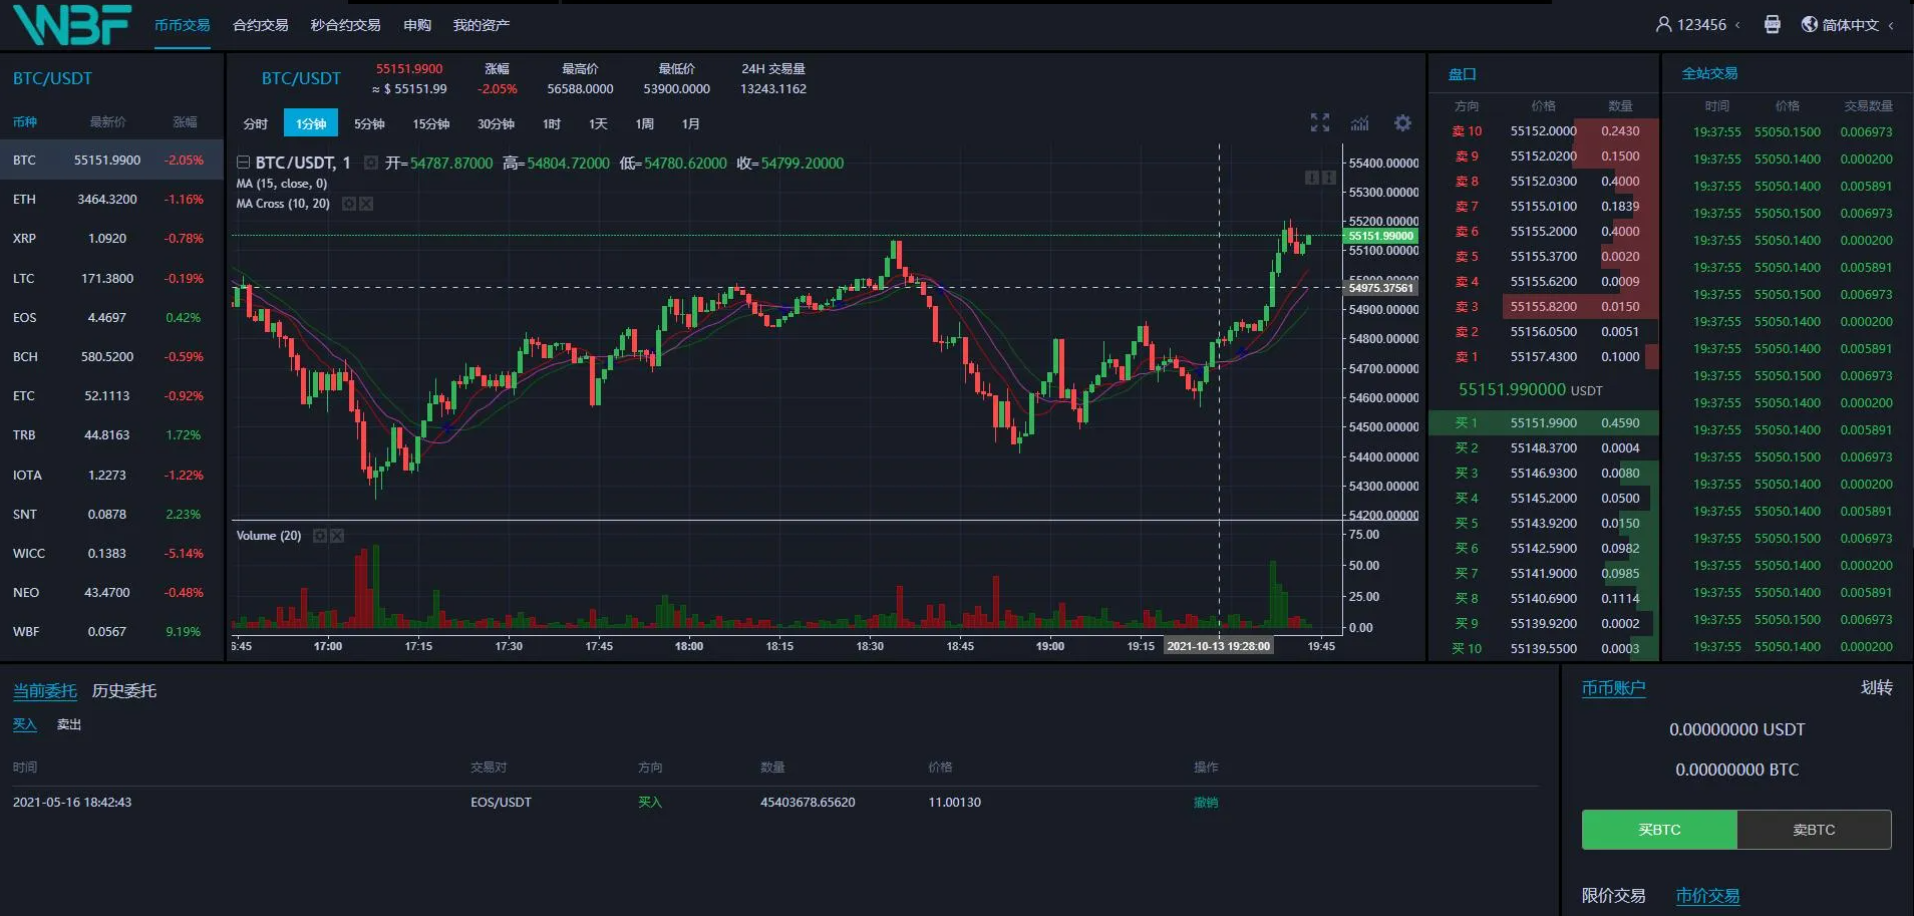Click the 划转 transfer link
The image size is (1914, 916).
coord(1876,688)
